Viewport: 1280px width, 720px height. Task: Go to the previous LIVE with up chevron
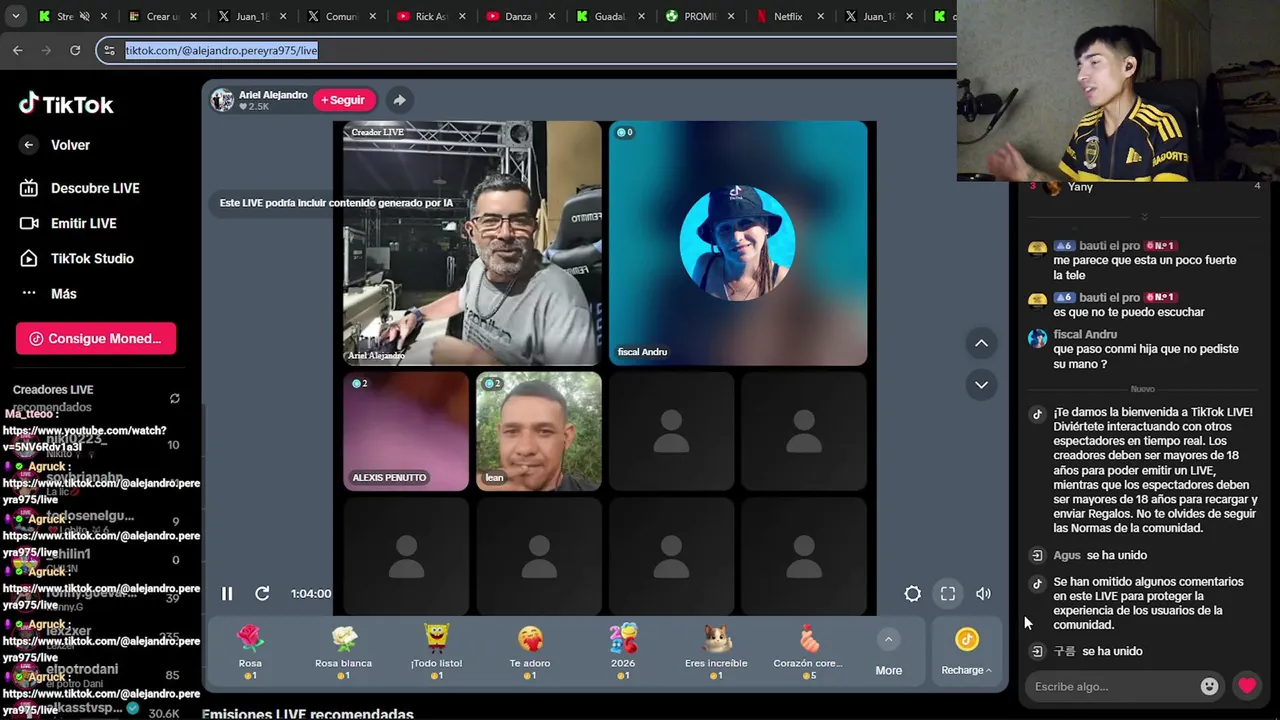click(981, 343)
